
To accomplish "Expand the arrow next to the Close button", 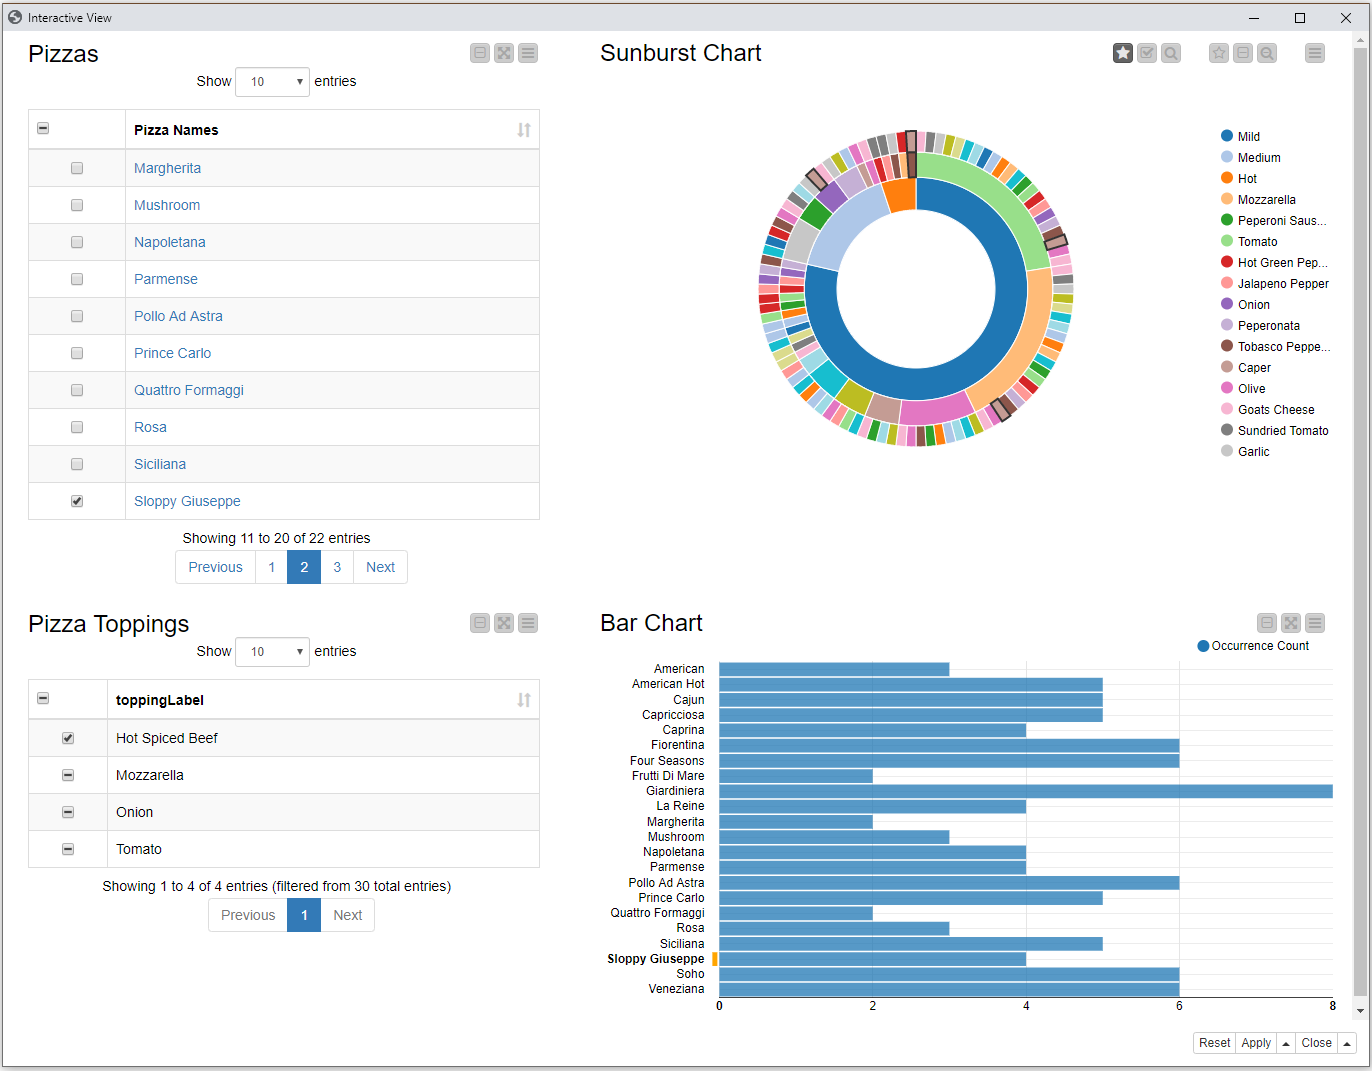I will [x=1347, y=1043].
